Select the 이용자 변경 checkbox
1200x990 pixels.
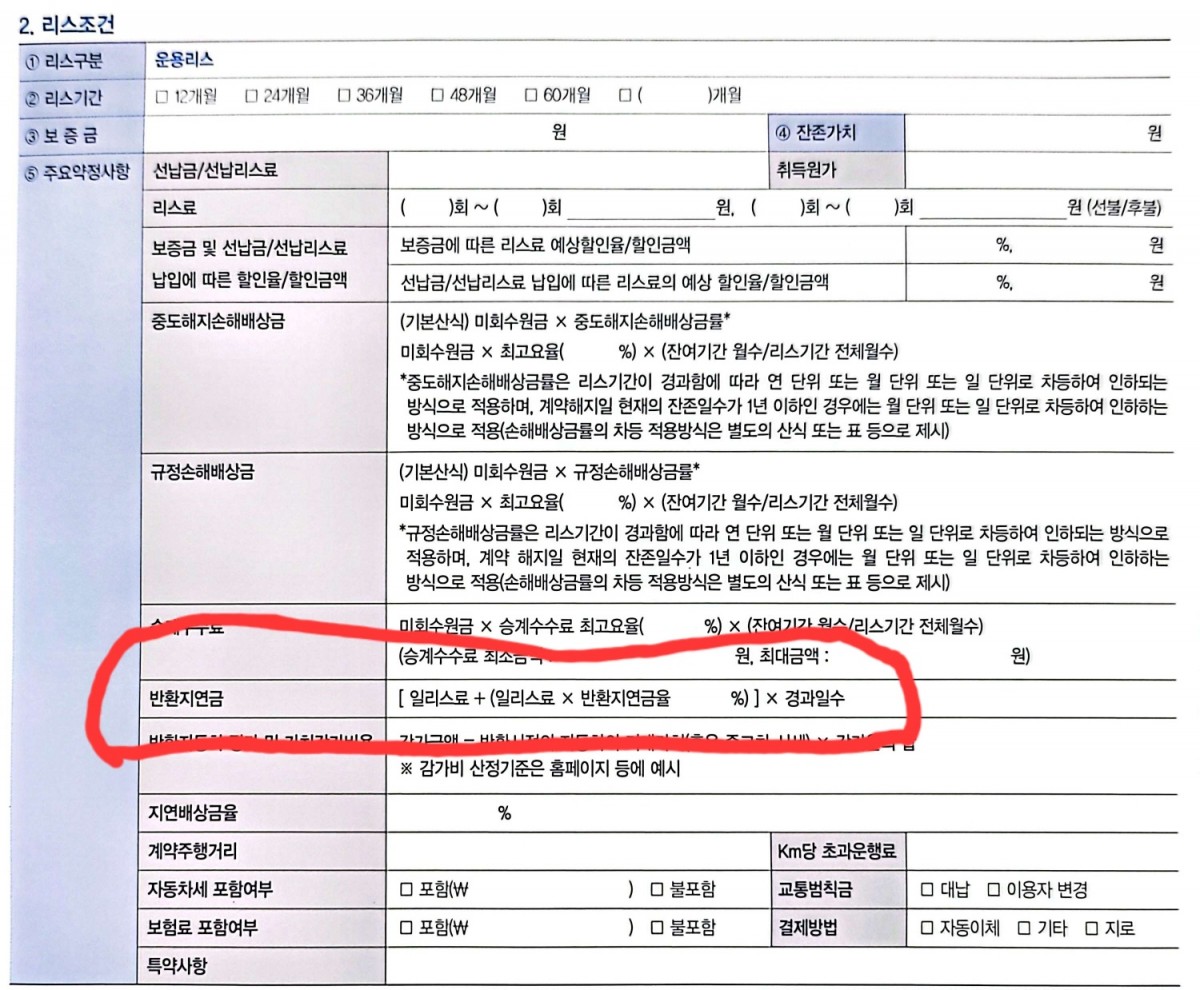coord(994,890)
